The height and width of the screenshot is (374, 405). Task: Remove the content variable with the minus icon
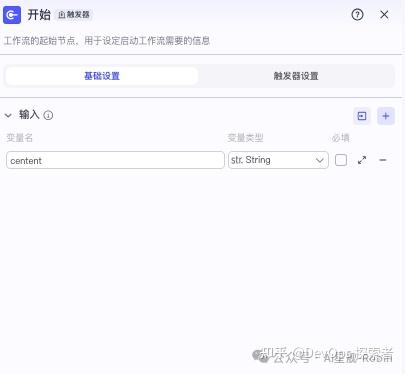click(x=383, y=160)
